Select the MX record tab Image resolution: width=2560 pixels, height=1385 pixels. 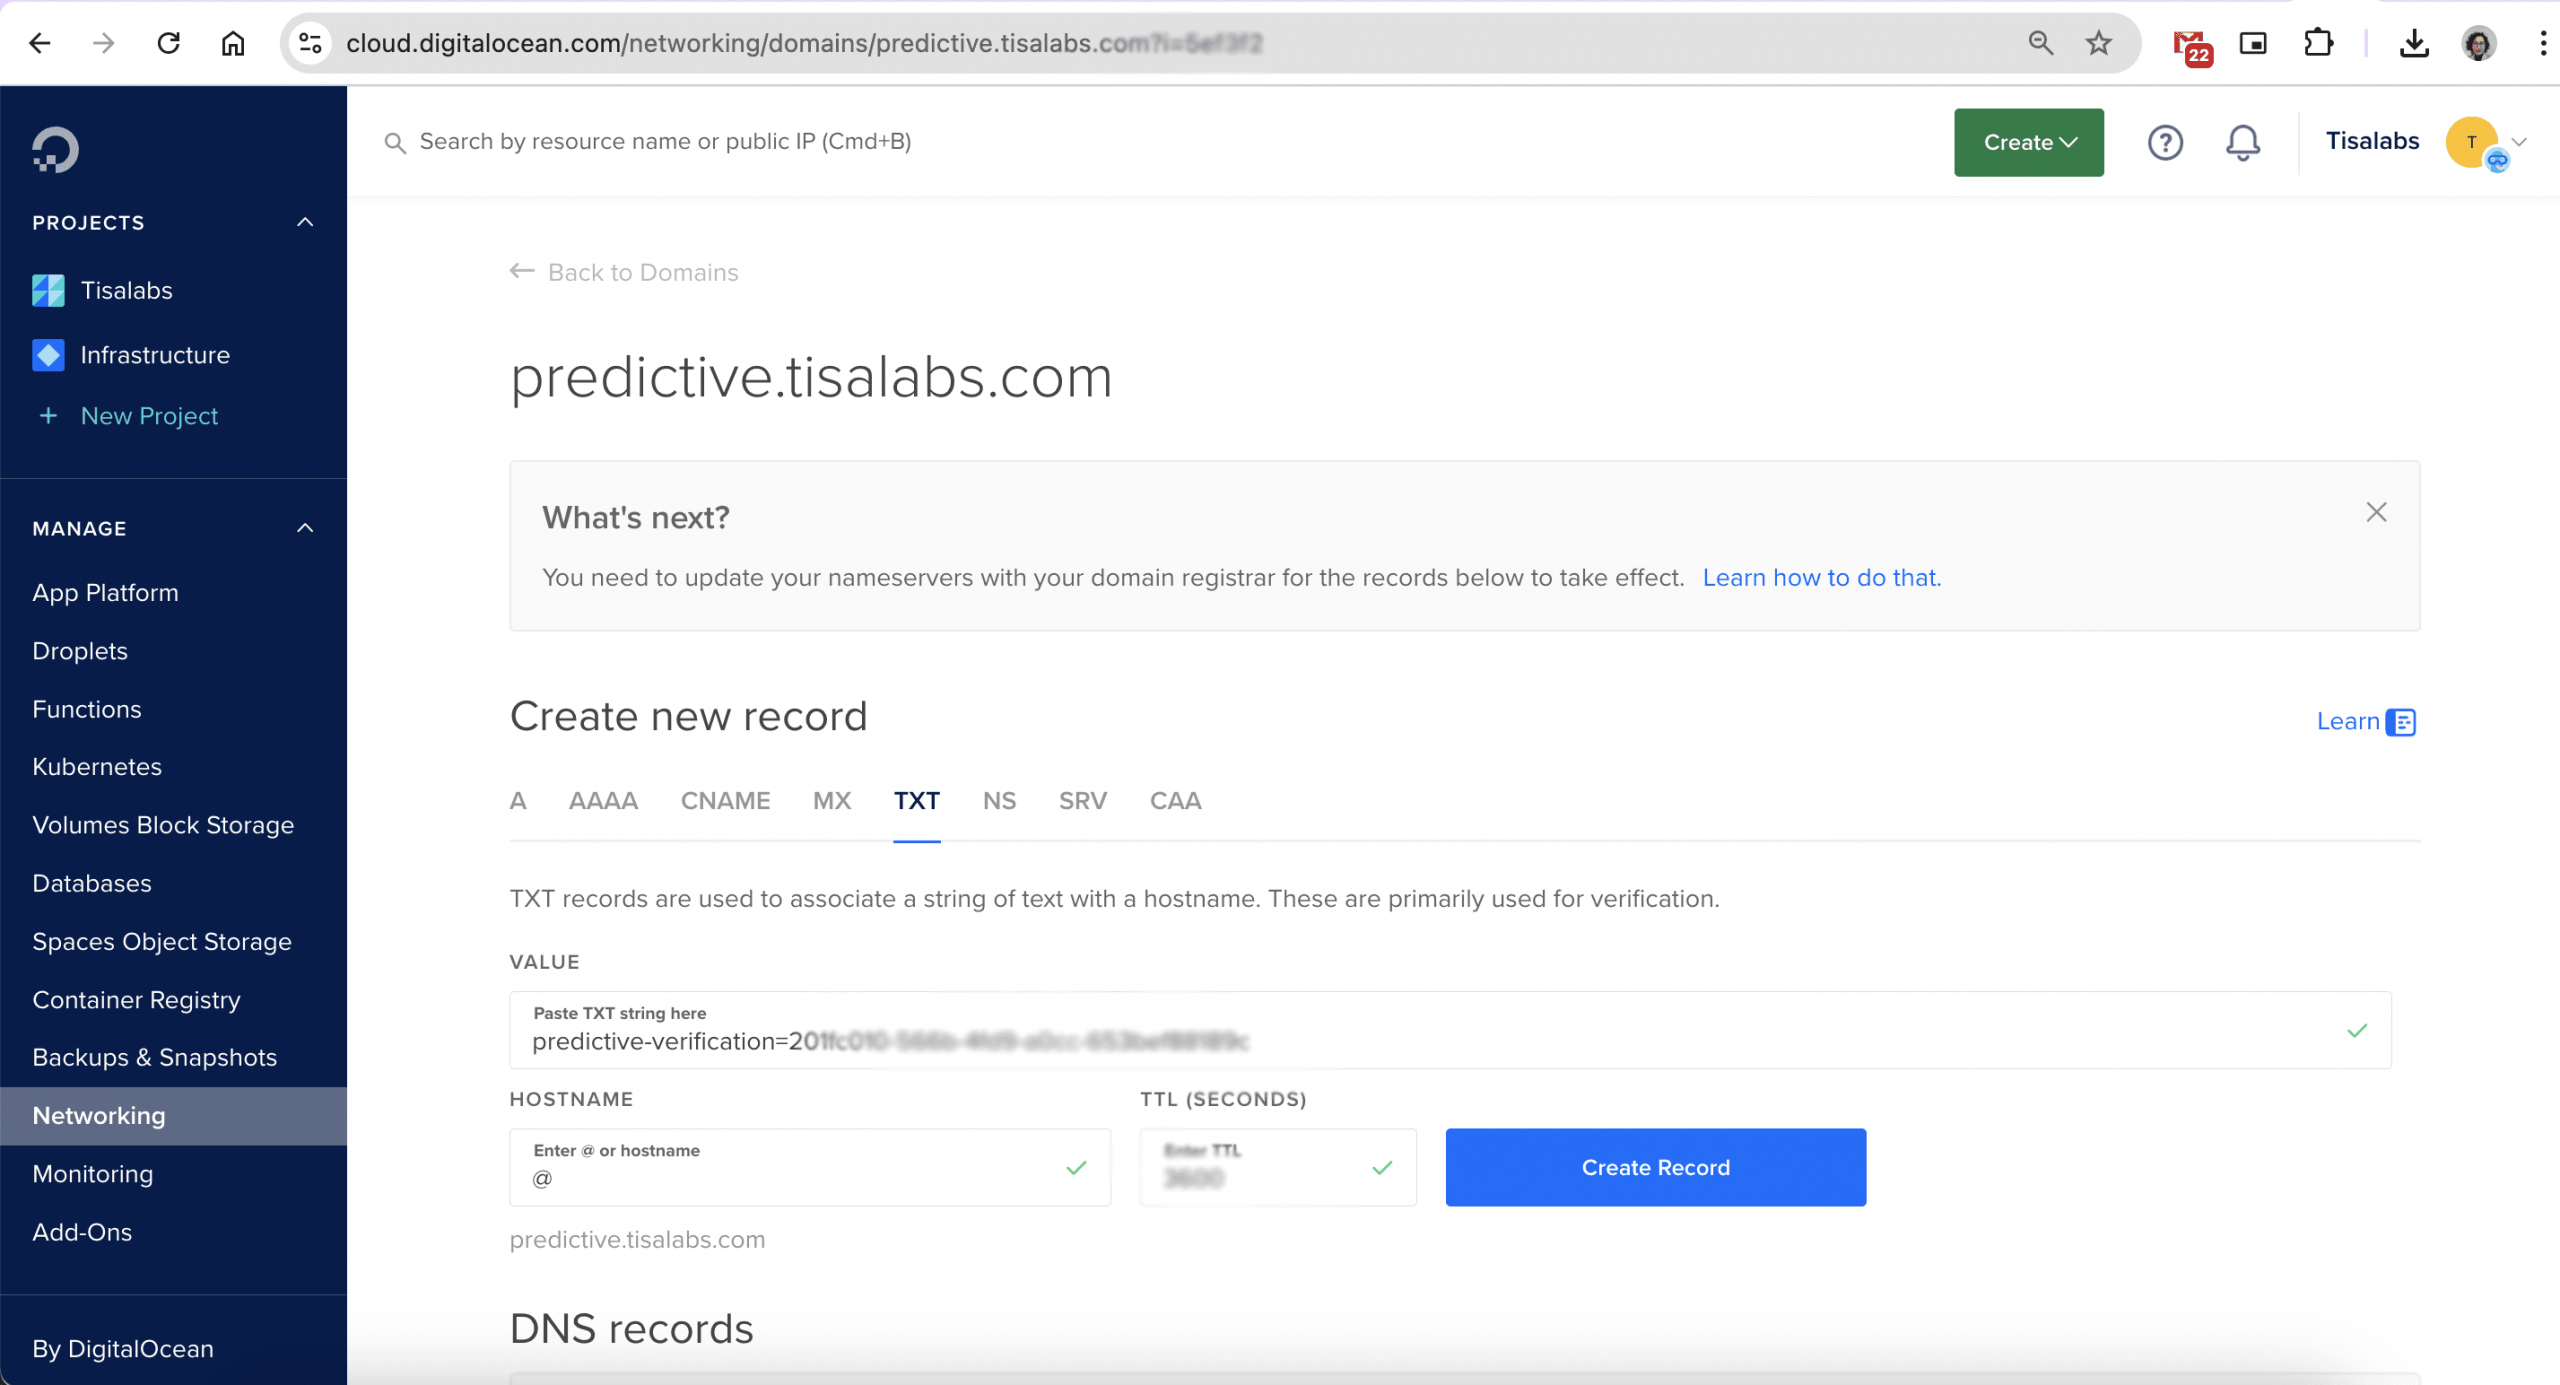[x=832, y=801]
